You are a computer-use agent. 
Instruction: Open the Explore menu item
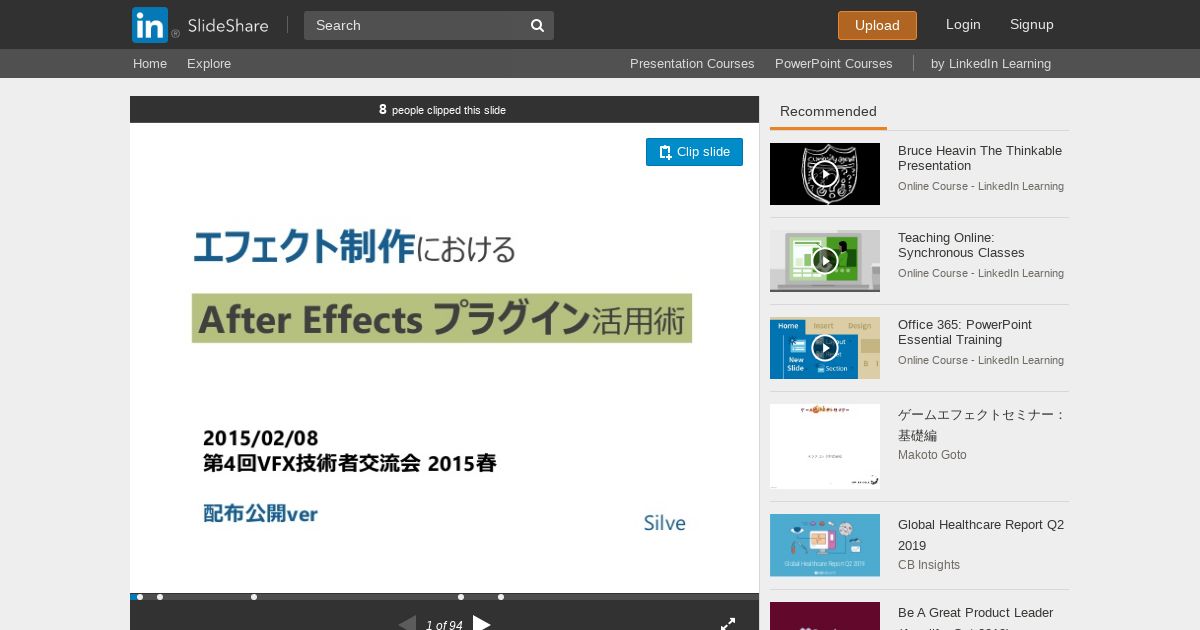pyautogui.click(x=209, y=63)
